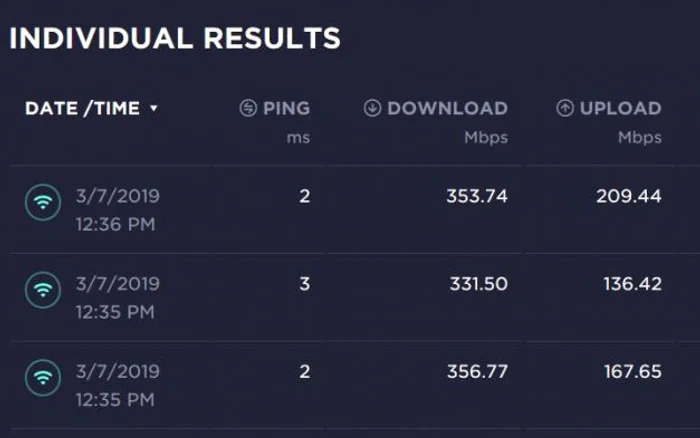700x438 pixels.
Task: Click Wi-Fi icon for 356.77 download row
Action: tap(43, 378)
